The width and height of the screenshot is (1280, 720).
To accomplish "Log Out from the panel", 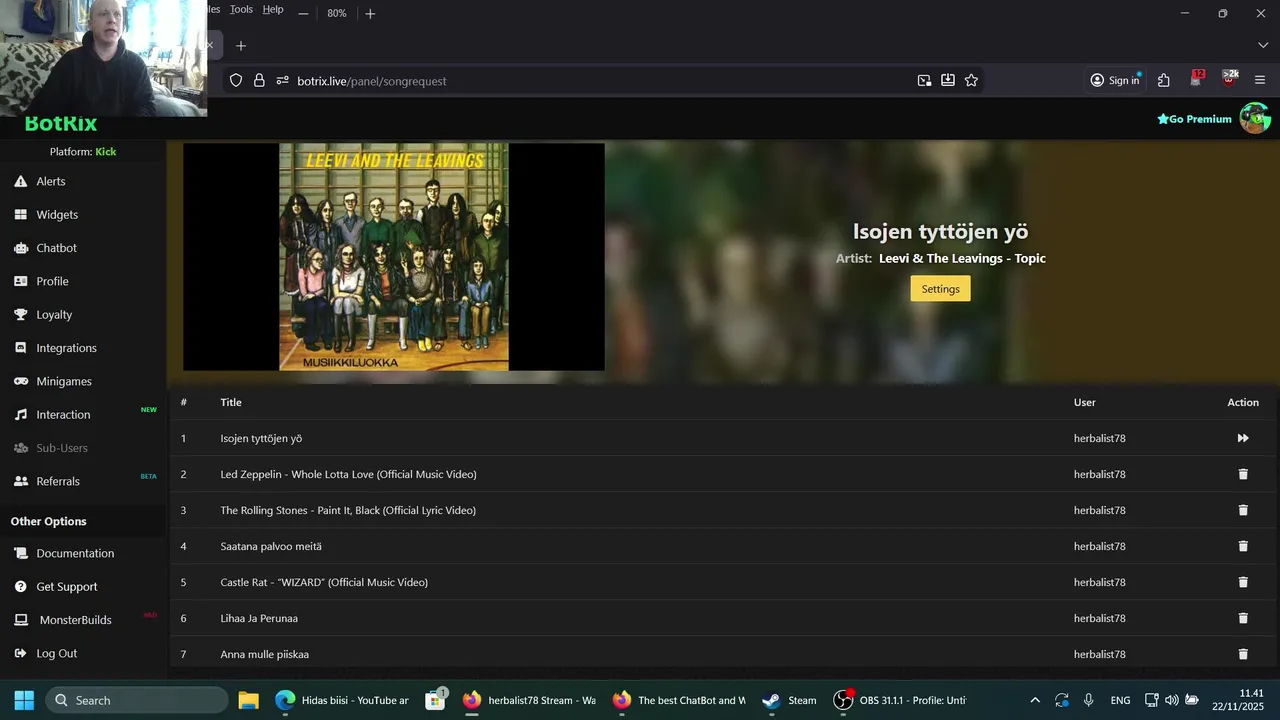I will click(x=56, y=653).
